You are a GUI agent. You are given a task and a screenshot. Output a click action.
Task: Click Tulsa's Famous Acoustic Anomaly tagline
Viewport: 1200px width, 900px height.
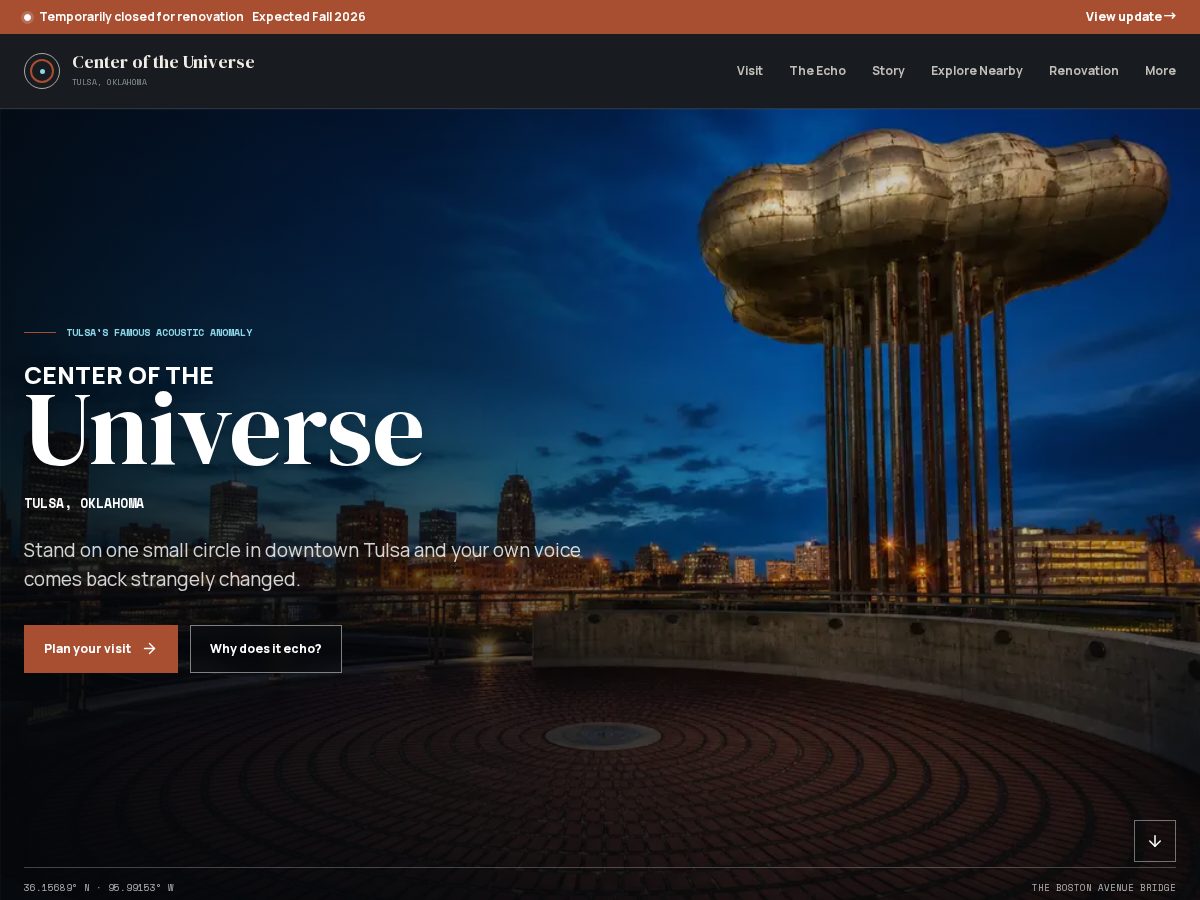160,333
